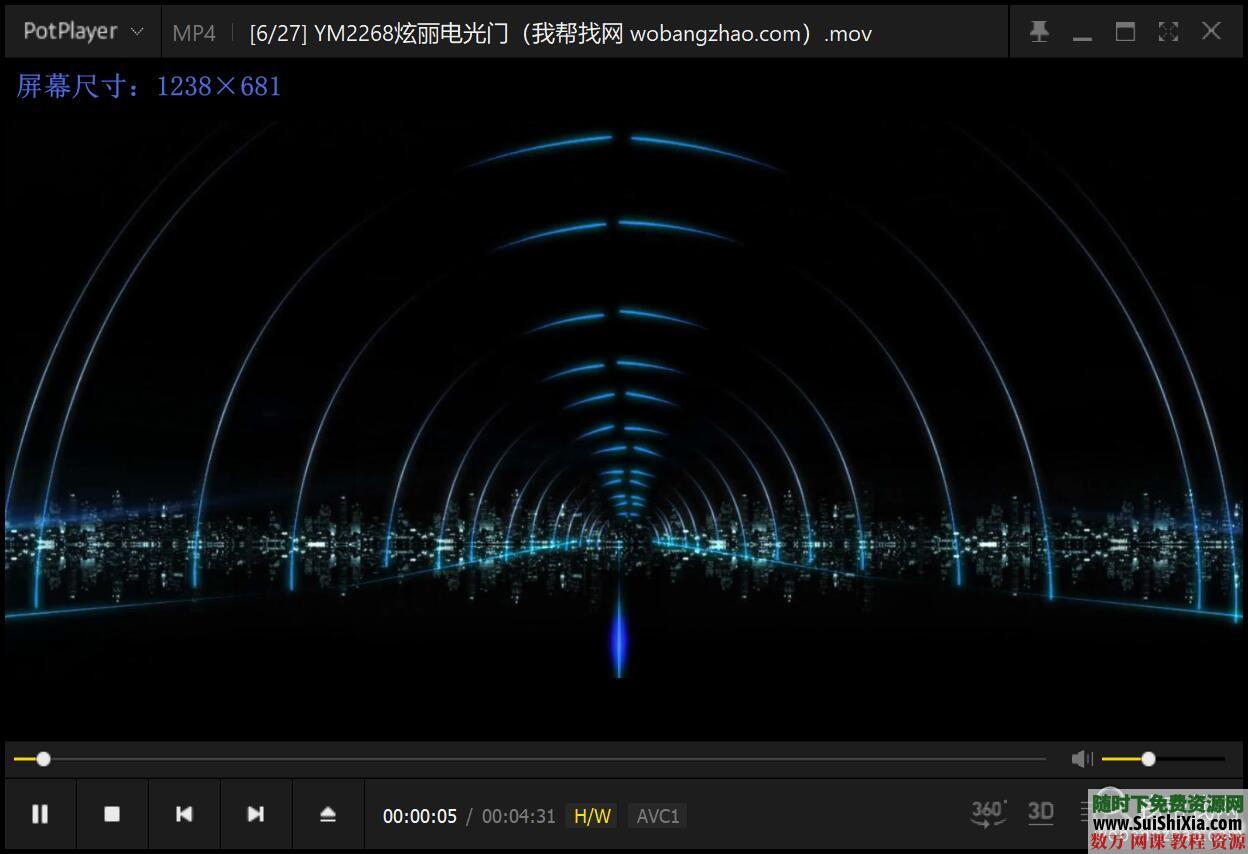Toggle H/W hardware acceleration
The image size is (1248, 854).
[591, 816]
